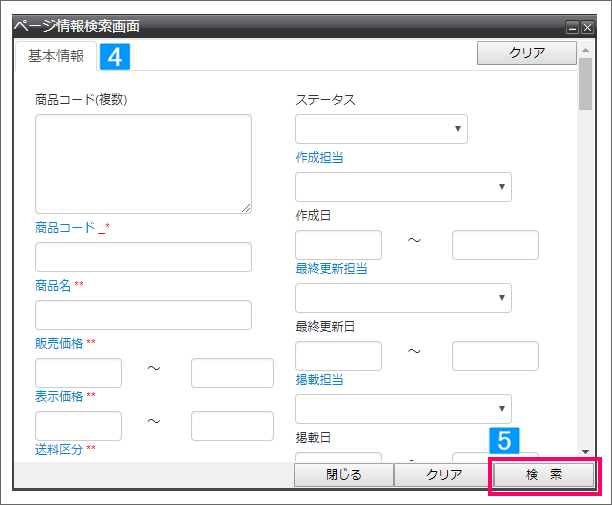The width and height of the screenshot is (612, 505).
Task: Click the 最終更新日 end date field
Action: pos(495,356)
